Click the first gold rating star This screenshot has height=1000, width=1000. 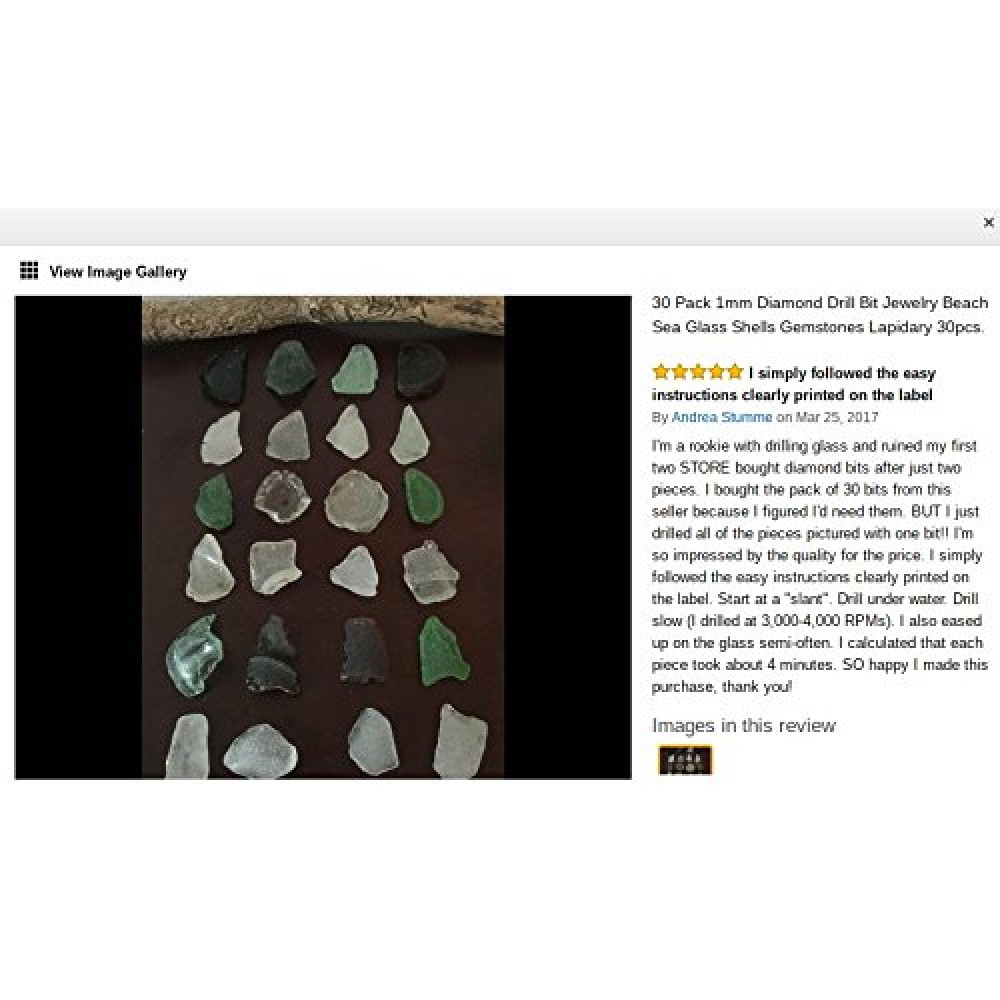(661, 372)
